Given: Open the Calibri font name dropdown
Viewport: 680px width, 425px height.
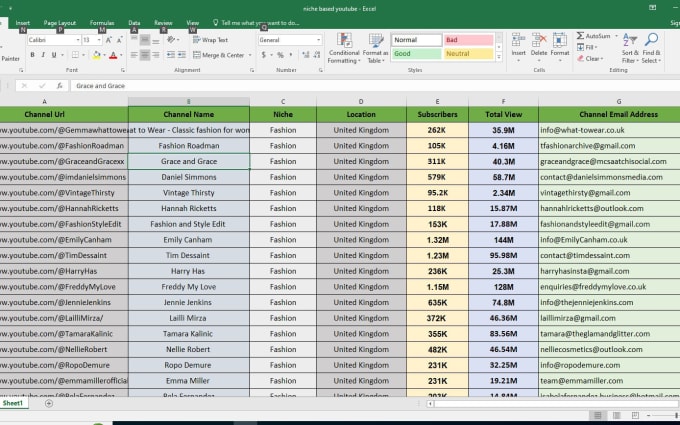Looking at the screenshot, I should tap(78, 40).
